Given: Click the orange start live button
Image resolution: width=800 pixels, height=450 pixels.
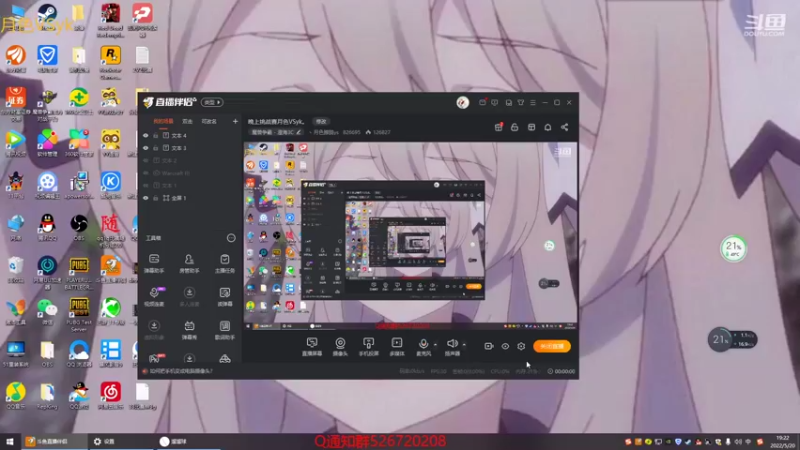Looking at the screenshot, I should pyautogui.click(x=552, y=346).
